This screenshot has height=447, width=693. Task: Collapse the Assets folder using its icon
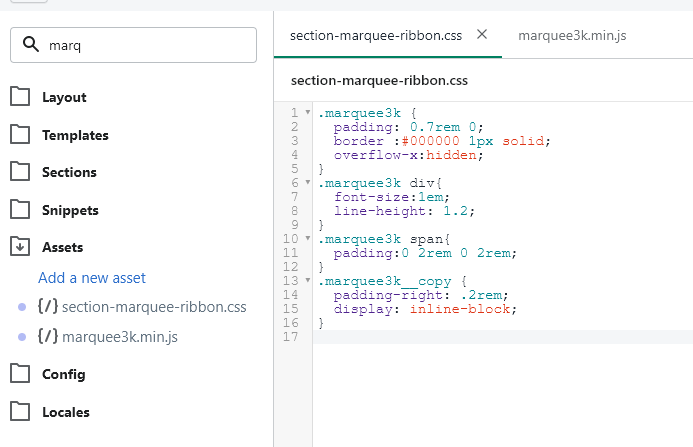point(20,247)
